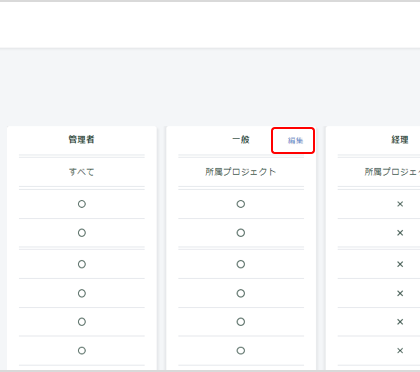This screenshot has width=420, height=372.
Task: Click 所属プロジェクト cell under 一般
Action: point(241,172)
